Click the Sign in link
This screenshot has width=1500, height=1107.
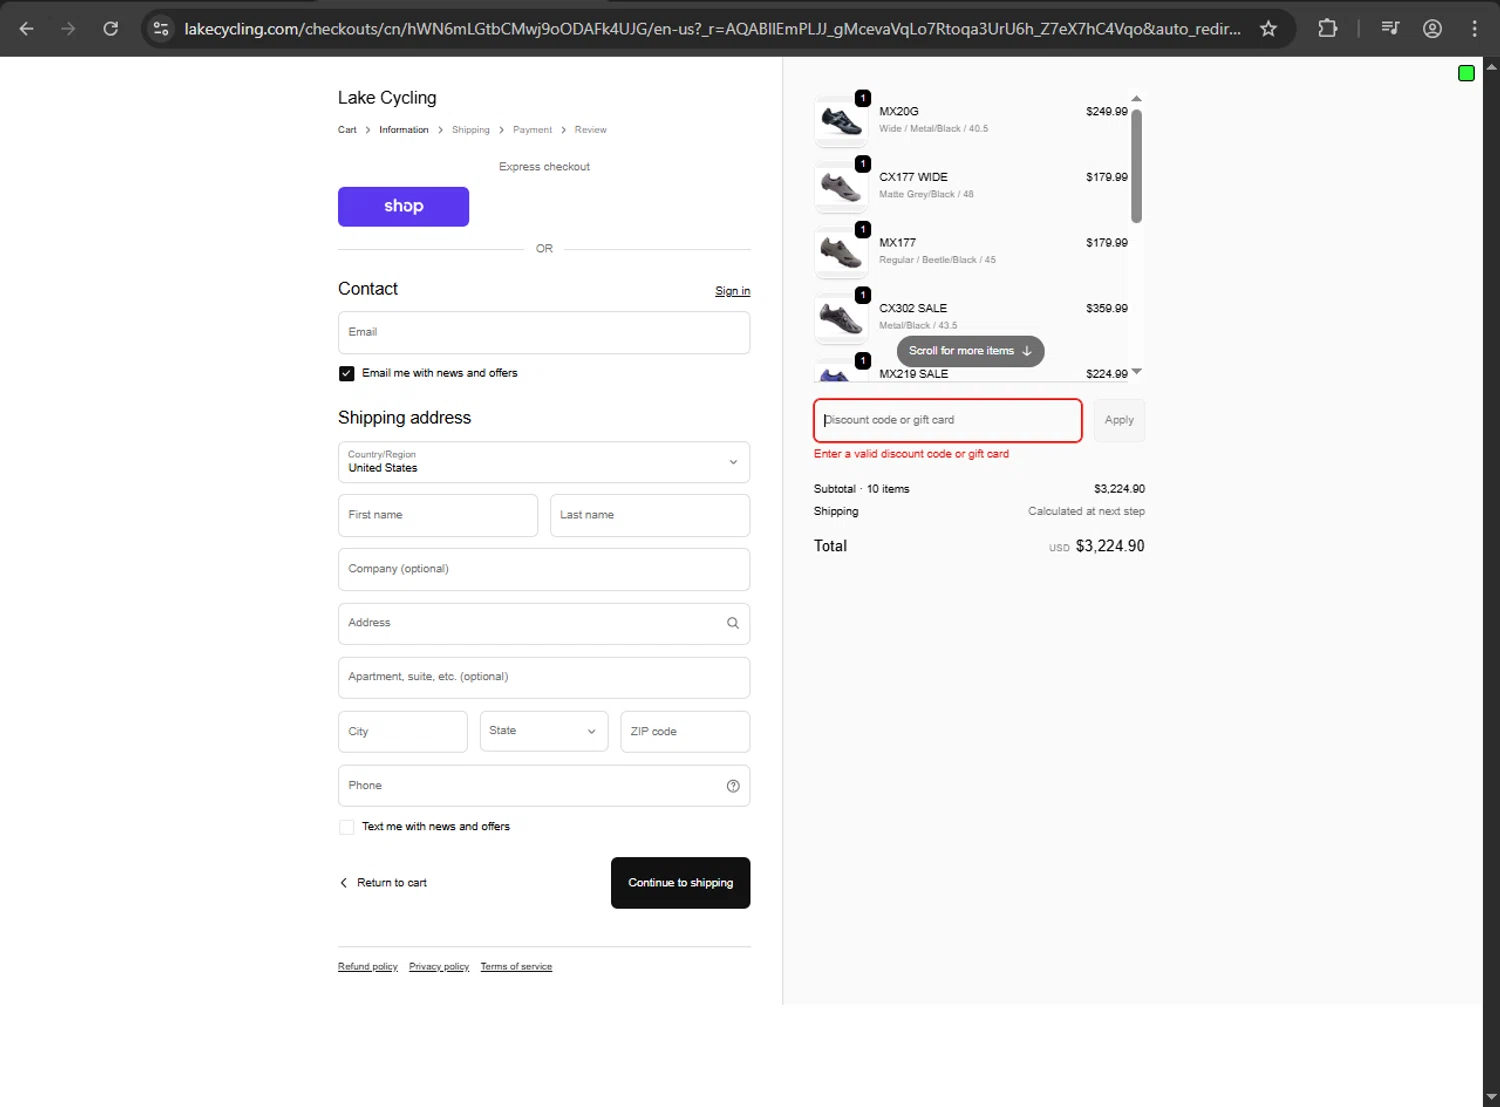click(x=732, y=291)
